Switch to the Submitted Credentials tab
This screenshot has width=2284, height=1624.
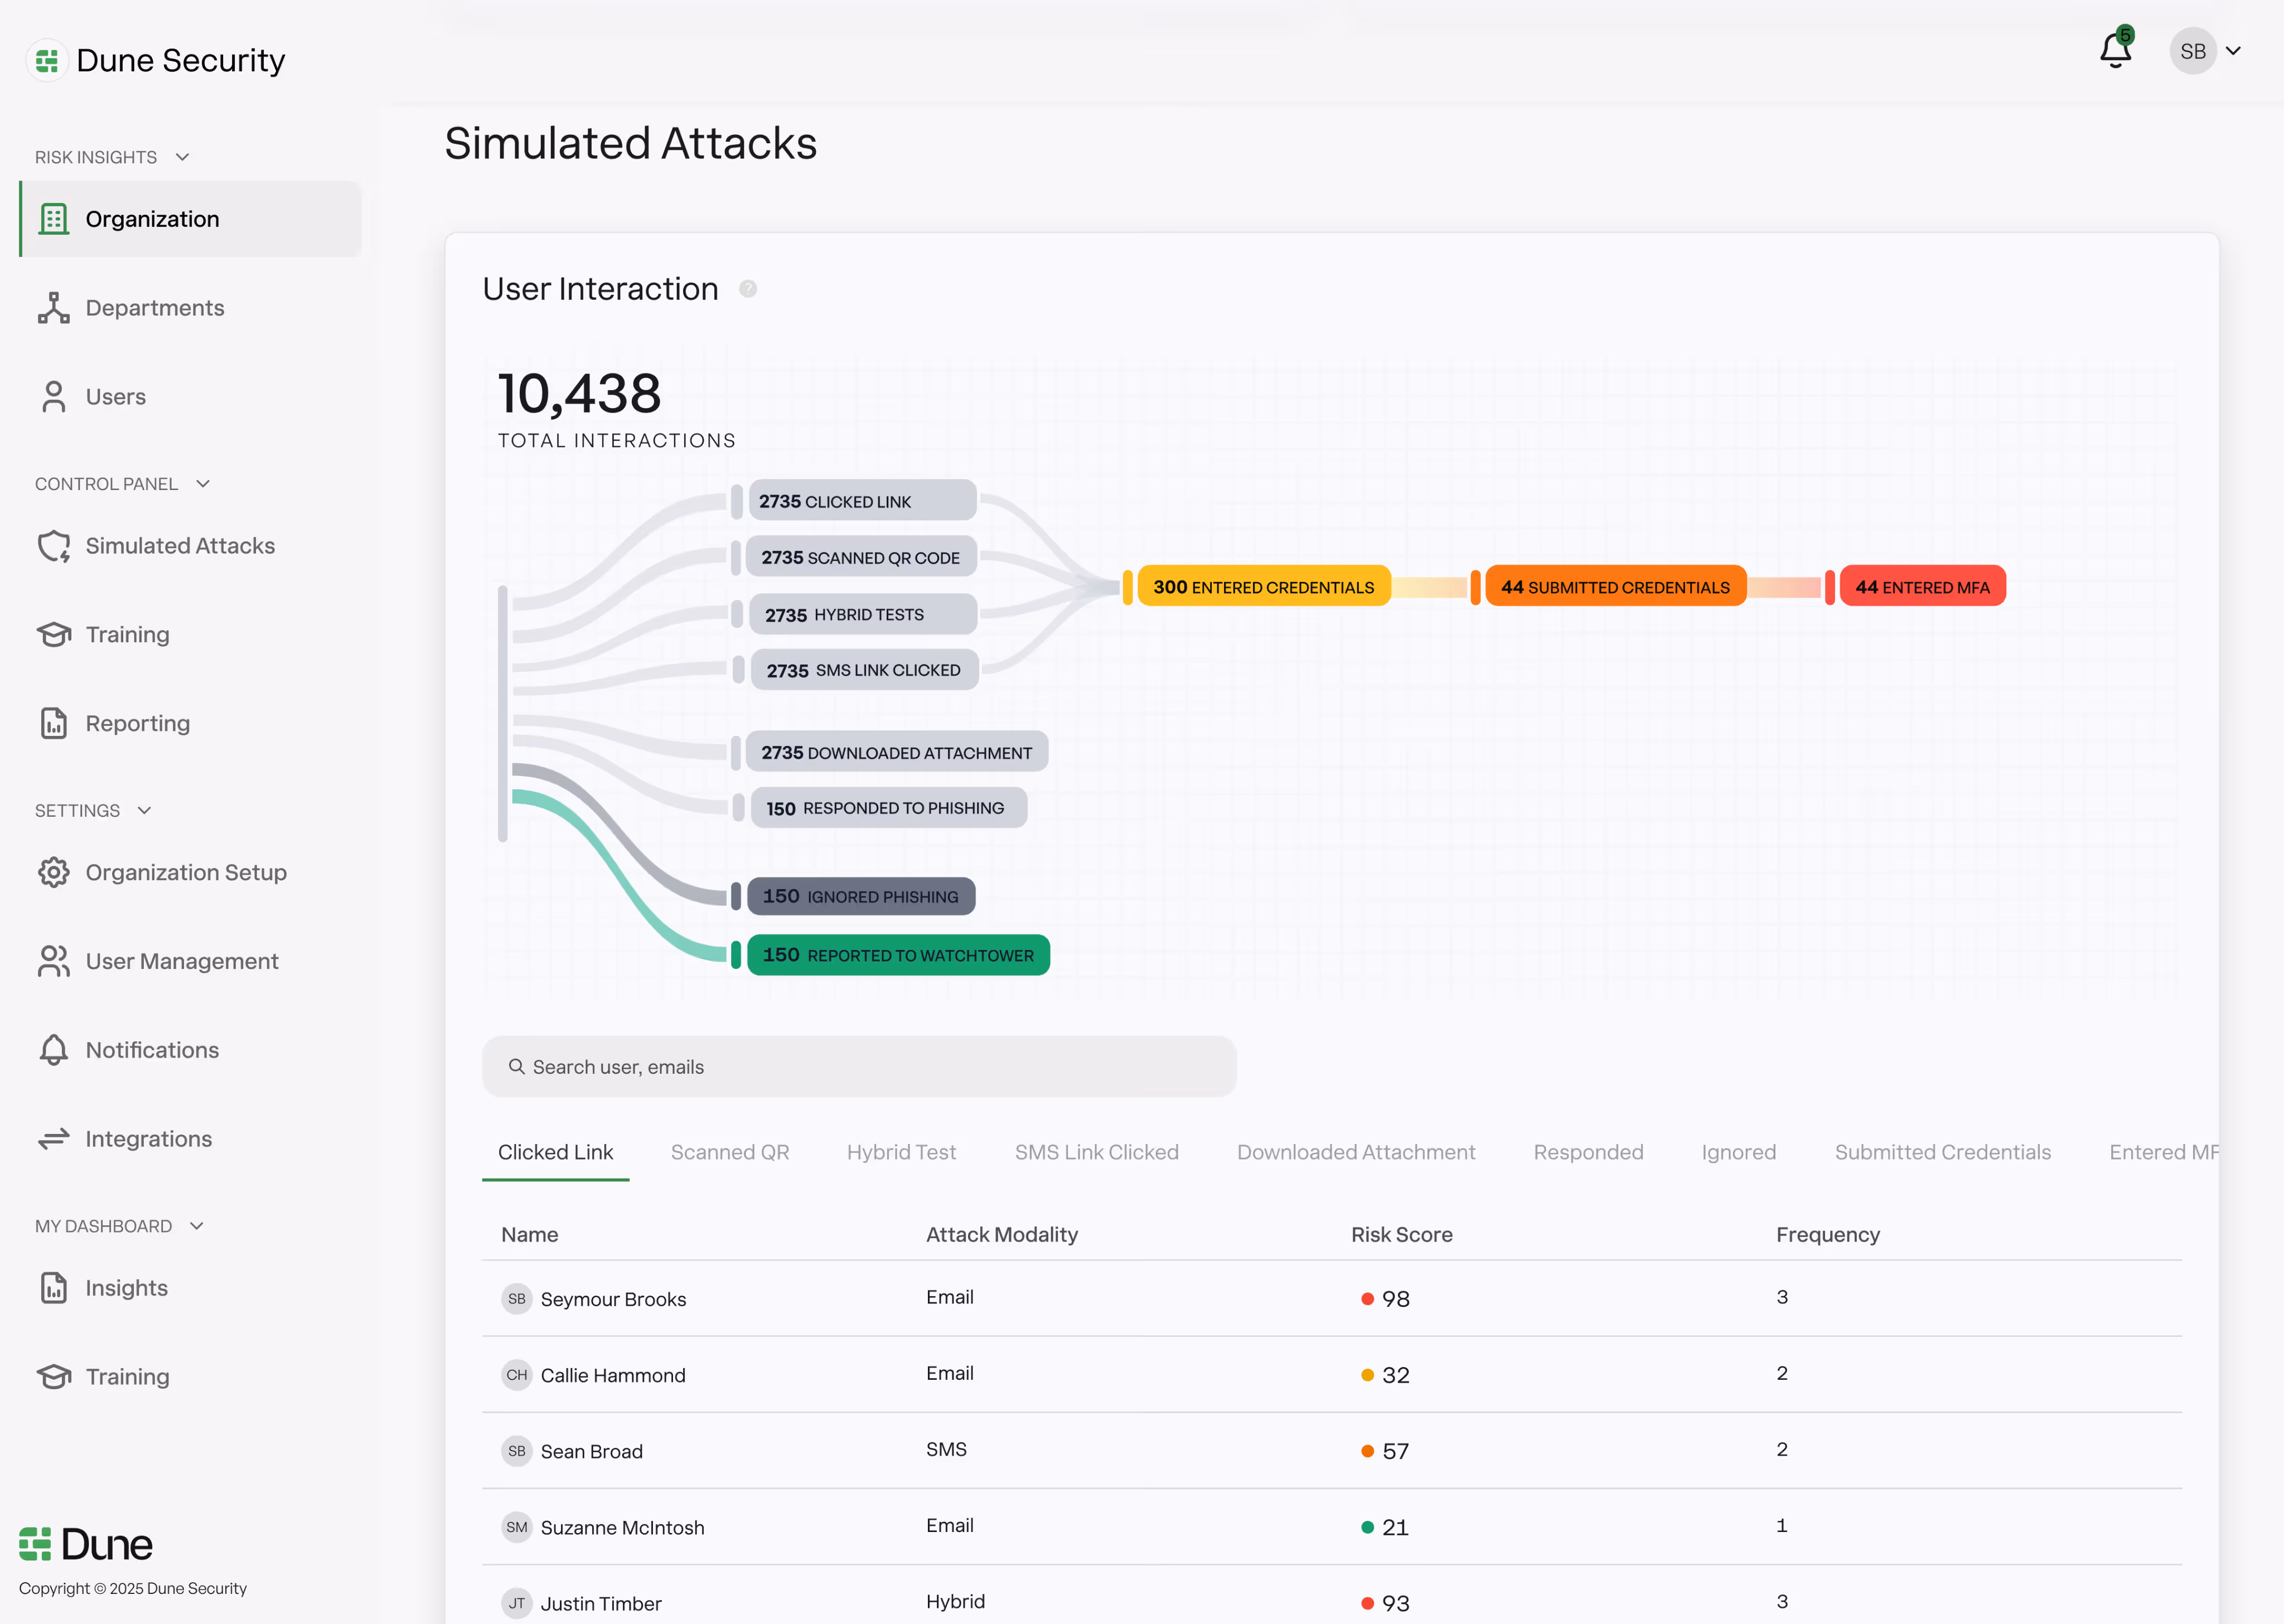(1942, 1152)
